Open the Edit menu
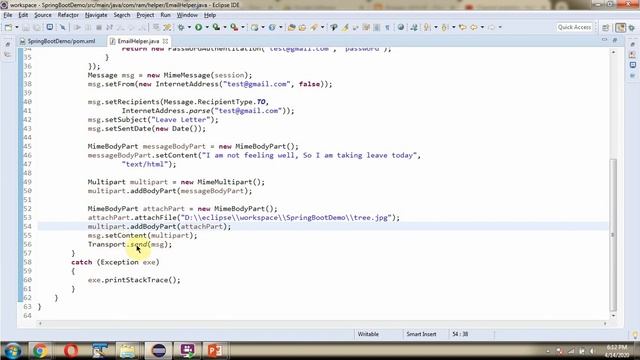 point(23,15)
